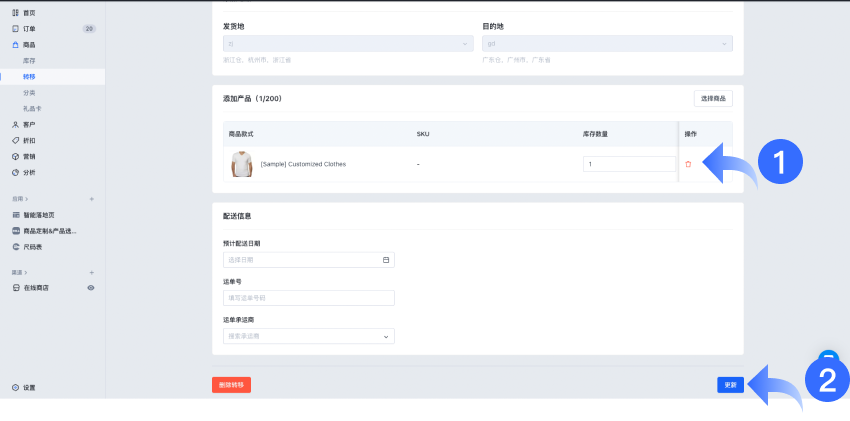Open 首页 from the sidebar
Screen dimensions: 850x421
tap(29, 12)
